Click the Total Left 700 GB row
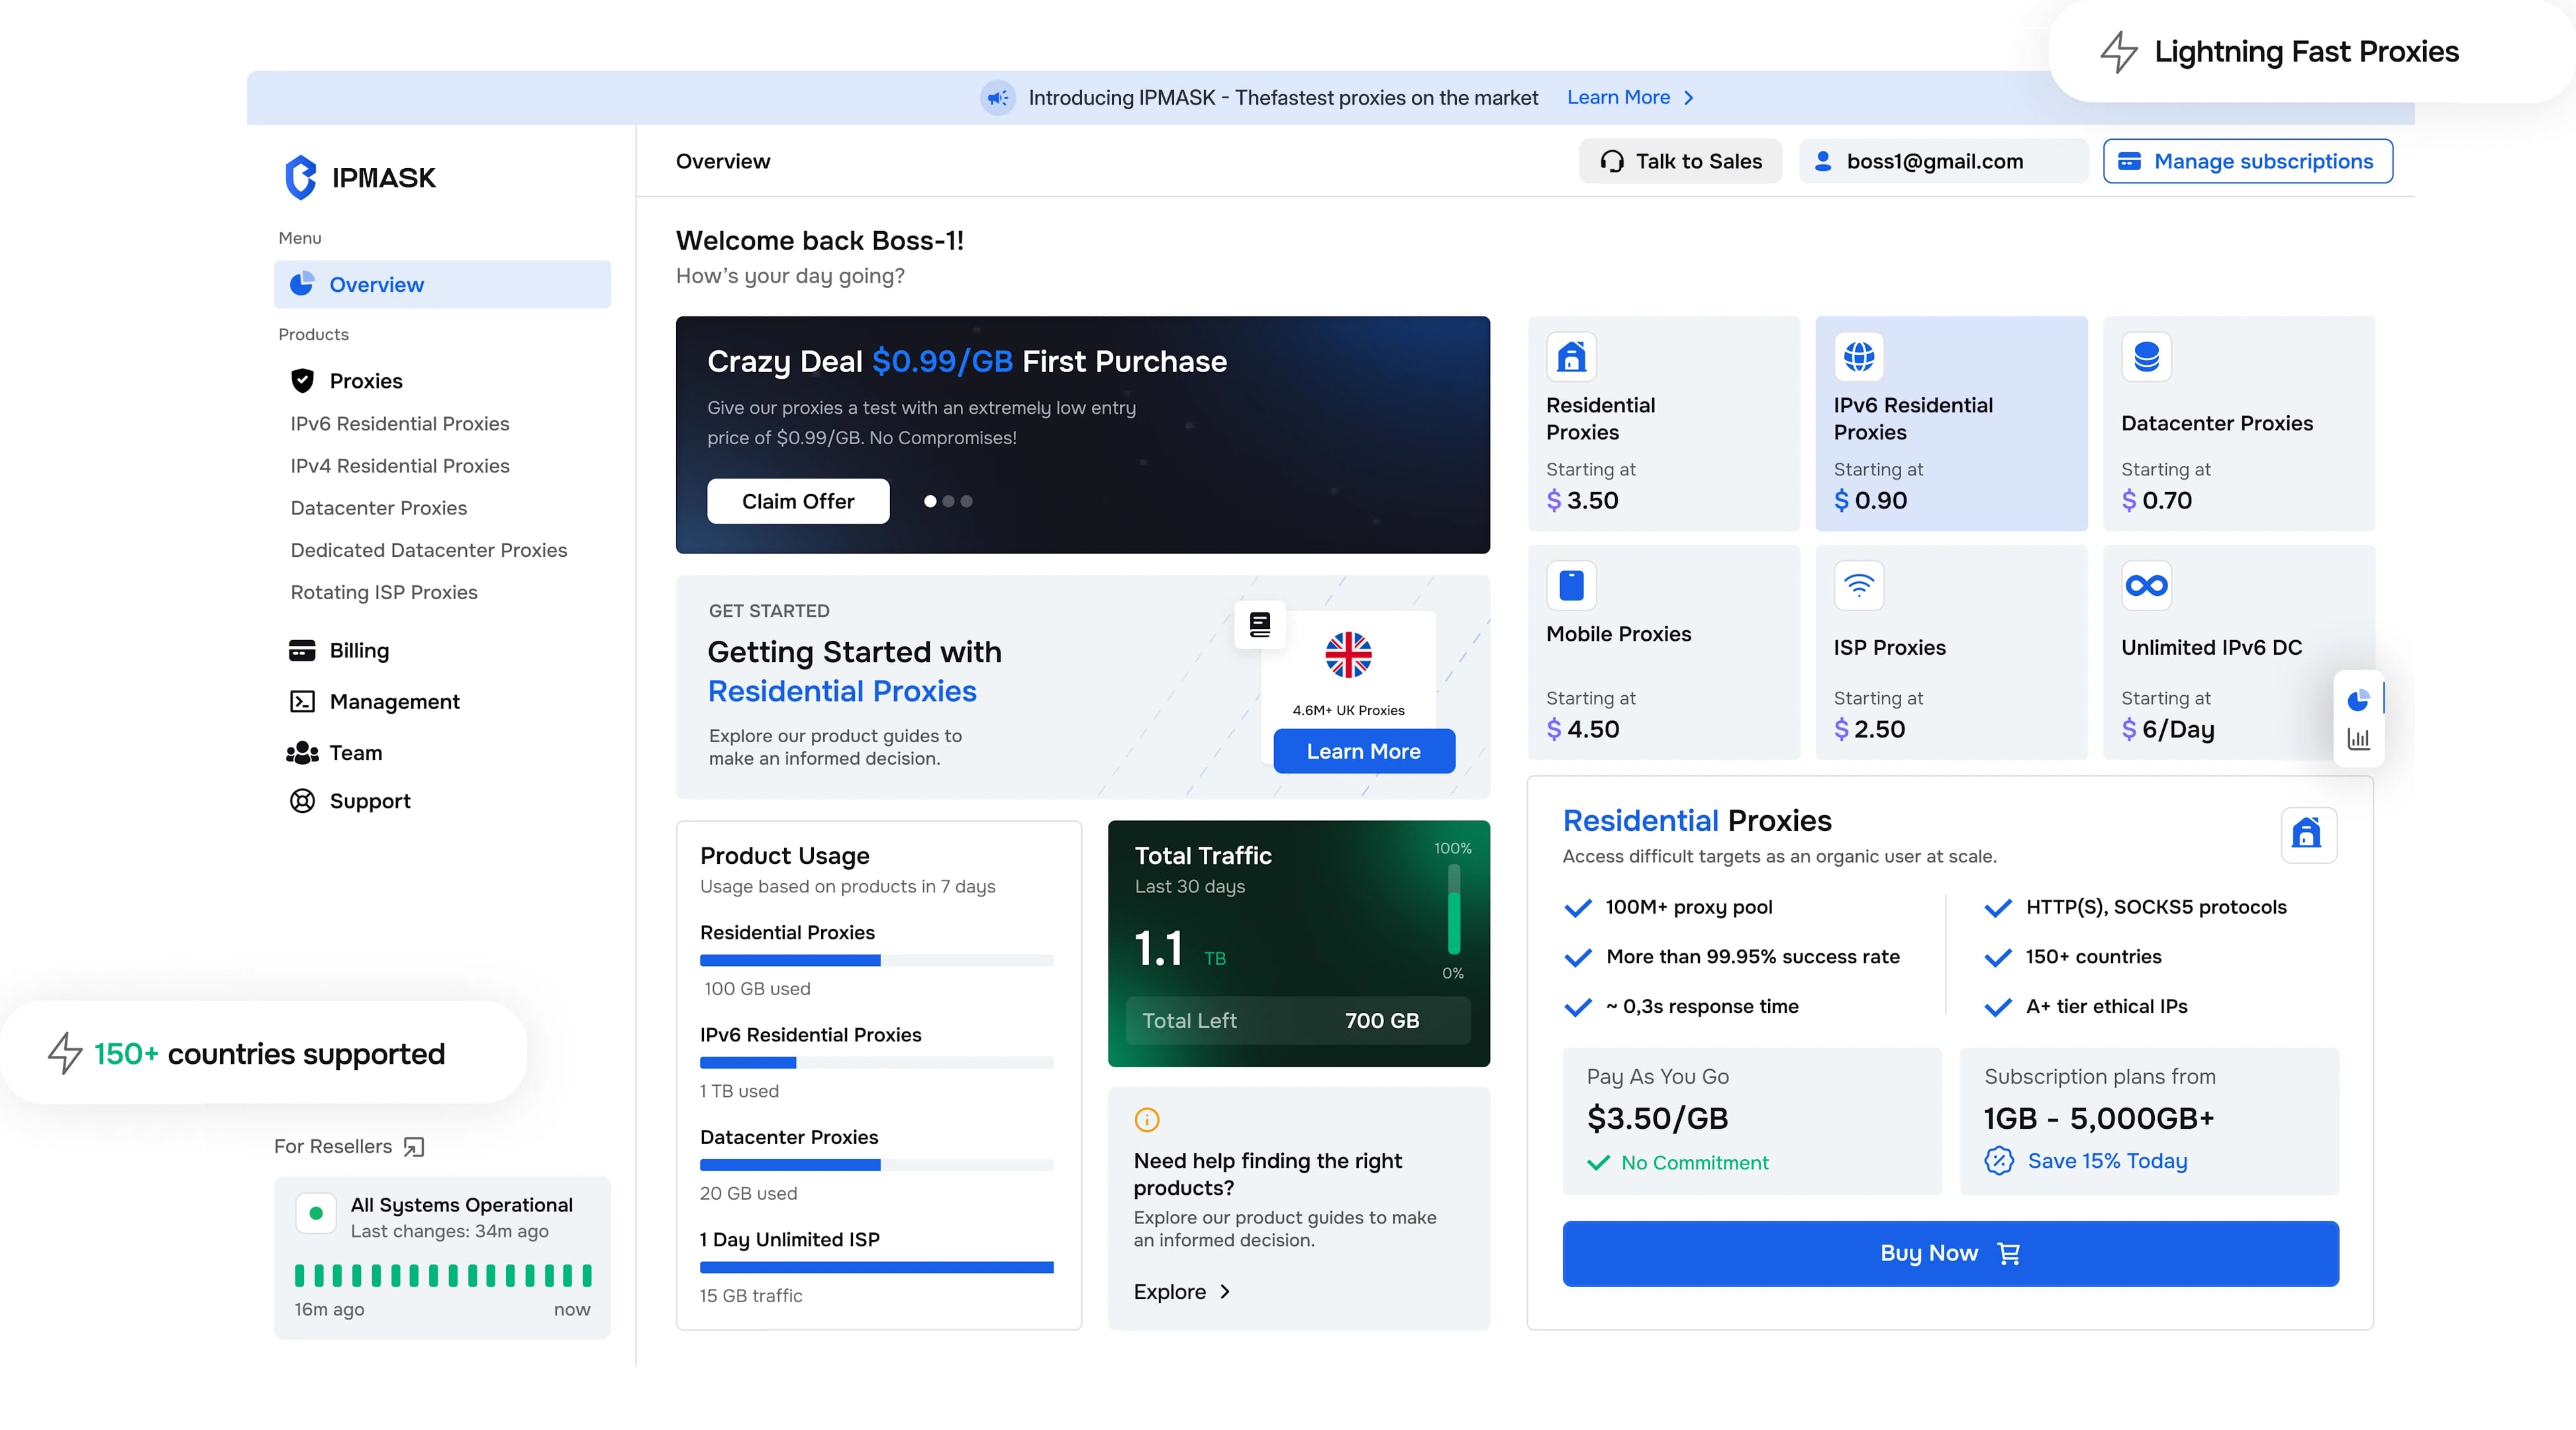Image resolution: width=2576 pixels, height=1430 pixels. 1298,1021
